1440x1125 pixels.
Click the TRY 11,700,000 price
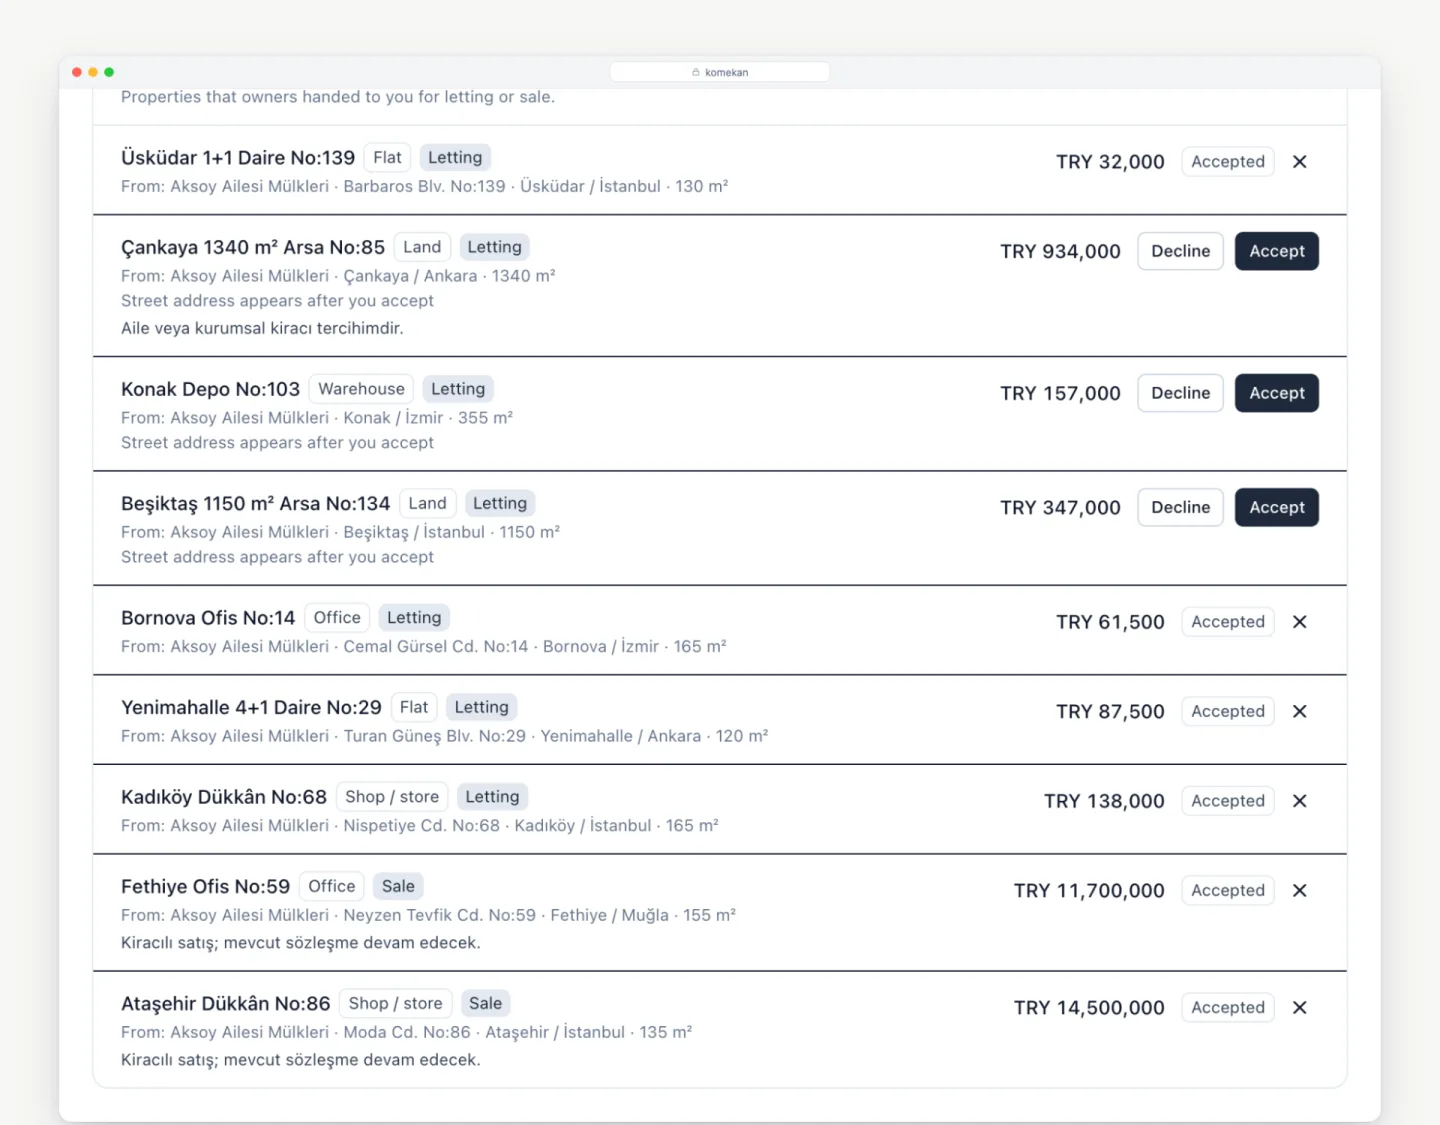point(1089,891)
